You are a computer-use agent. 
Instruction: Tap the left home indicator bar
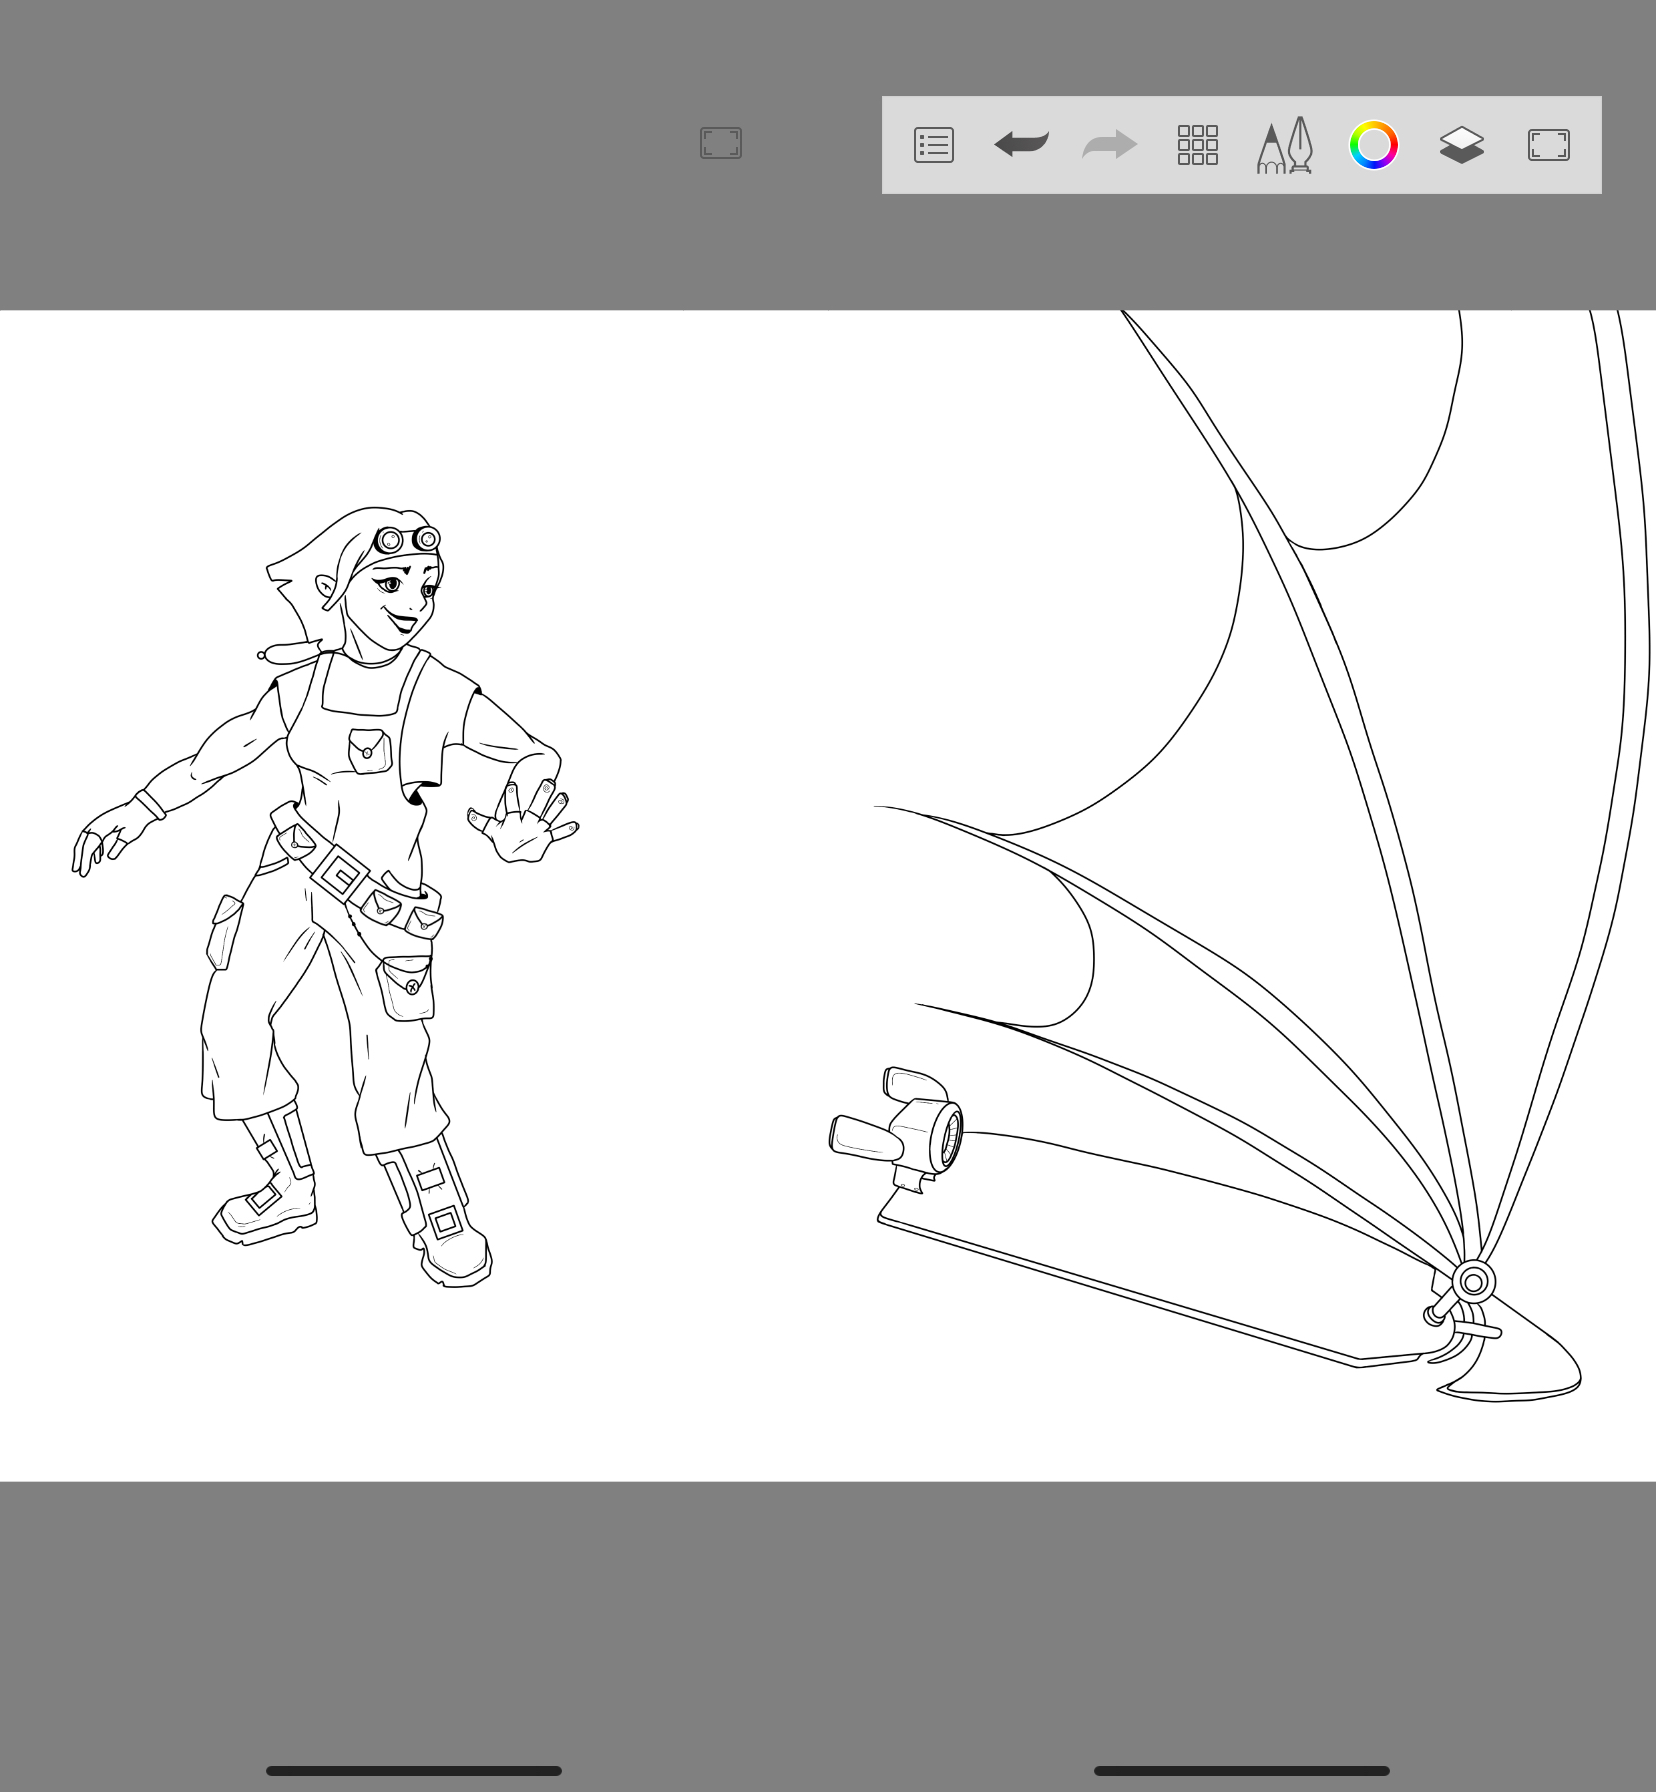(414, 1771)
